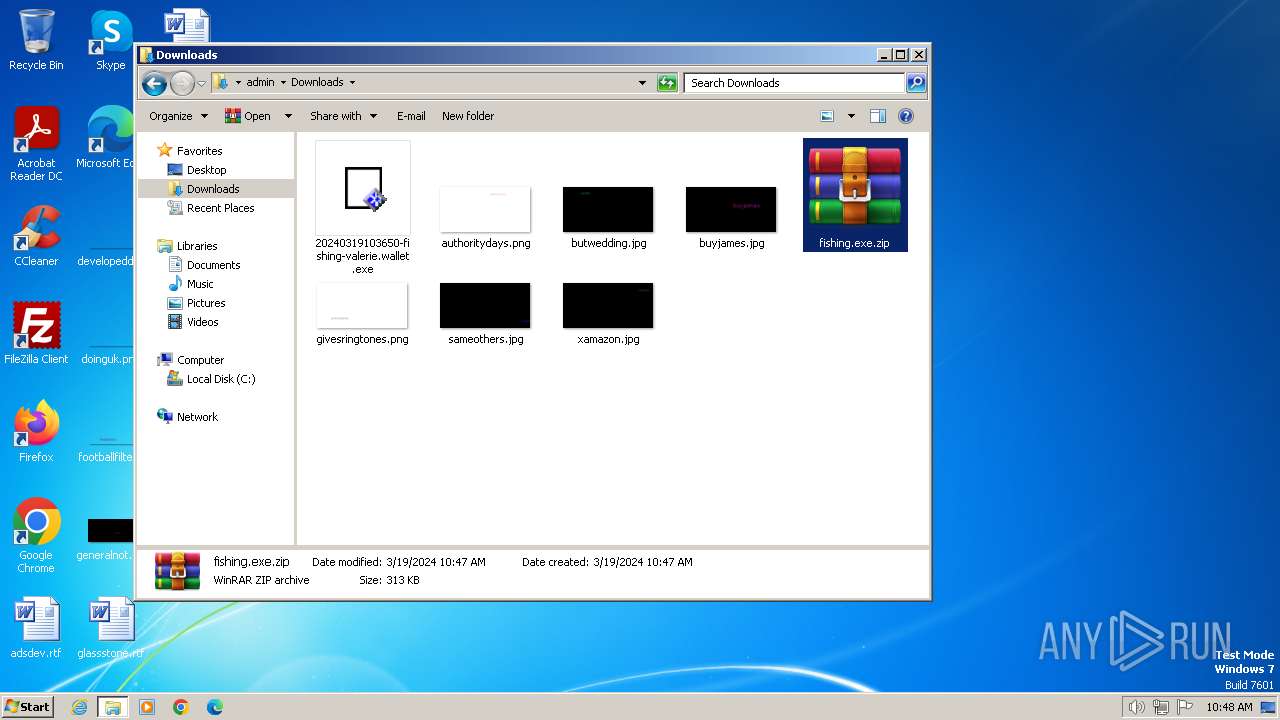This screenshot has height=720, width=1280.
Task: Select the fishing-valerie.wallet.exe file
Action: [362, 208]
